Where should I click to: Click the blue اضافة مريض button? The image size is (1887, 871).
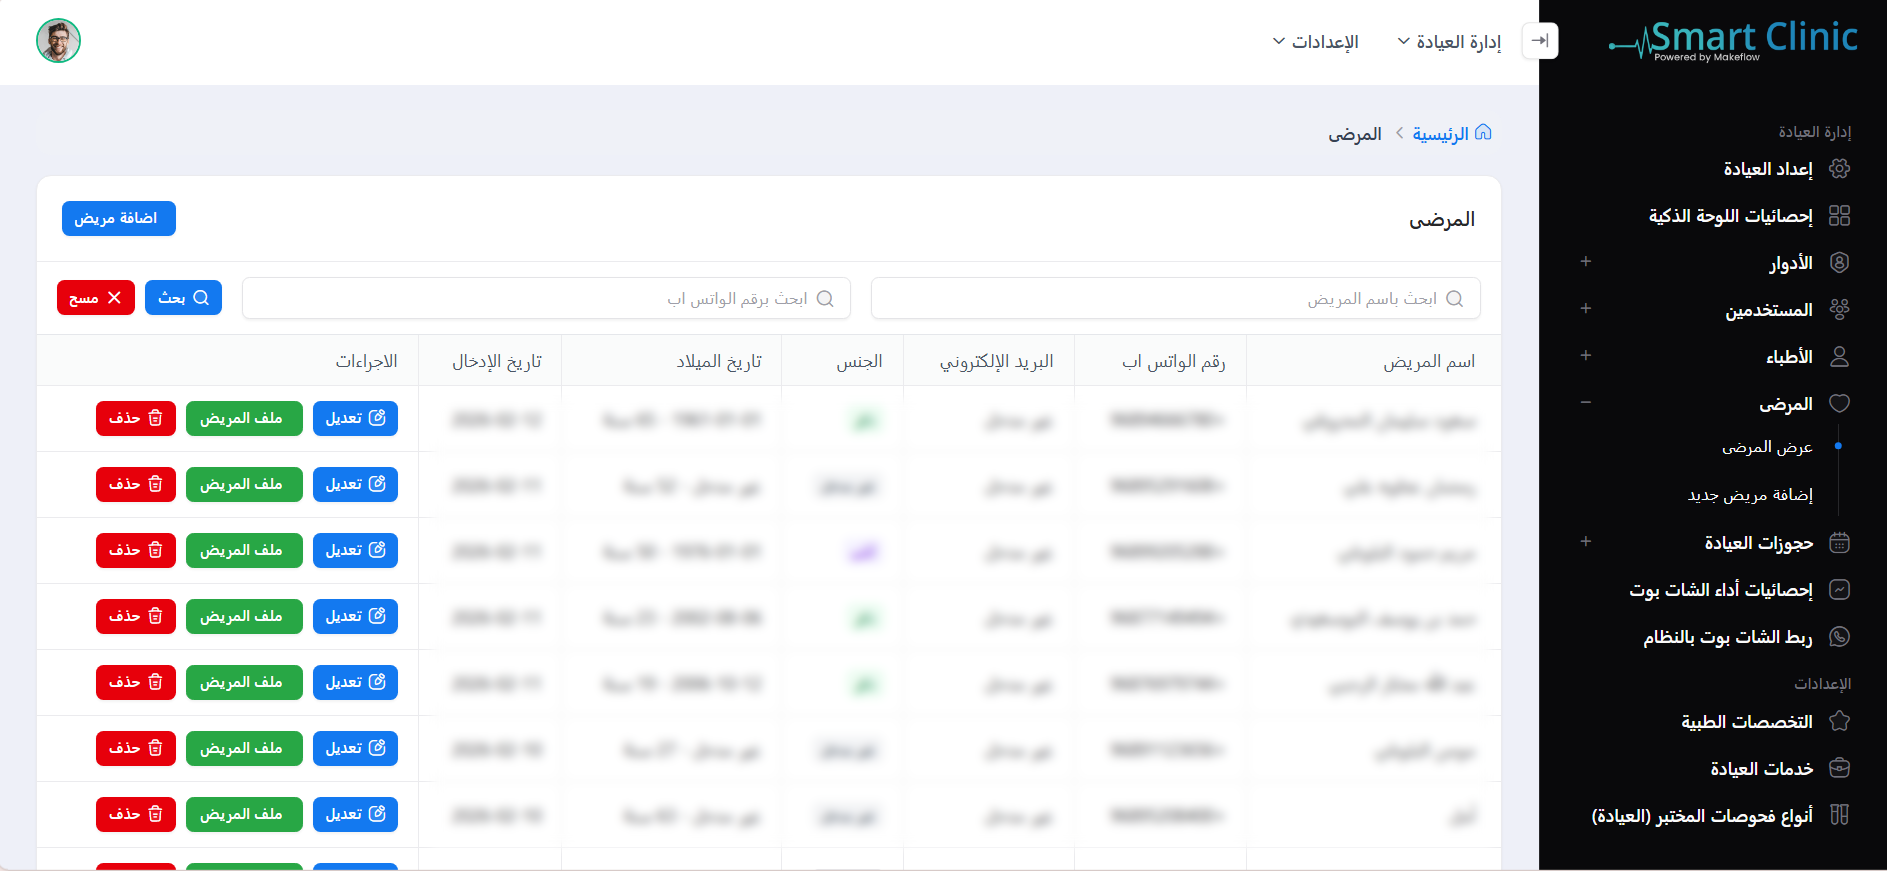coord(119,219)
